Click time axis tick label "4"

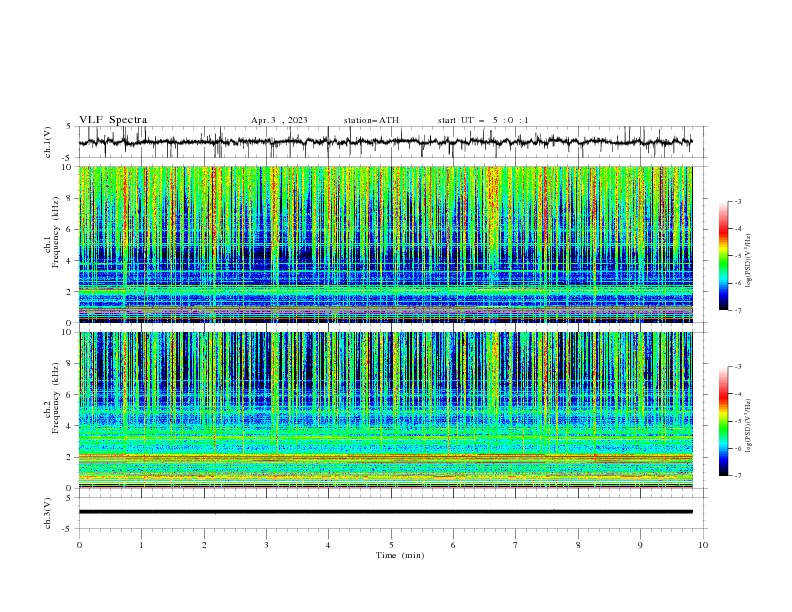(x=329, y=545)
